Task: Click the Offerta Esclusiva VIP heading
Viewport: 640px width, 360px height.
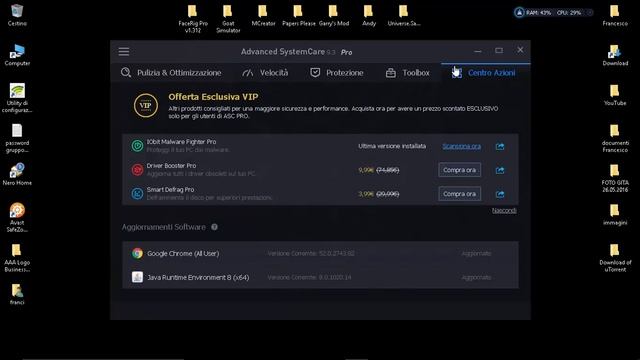Action: pyautogui.click(x=213, y=97)
